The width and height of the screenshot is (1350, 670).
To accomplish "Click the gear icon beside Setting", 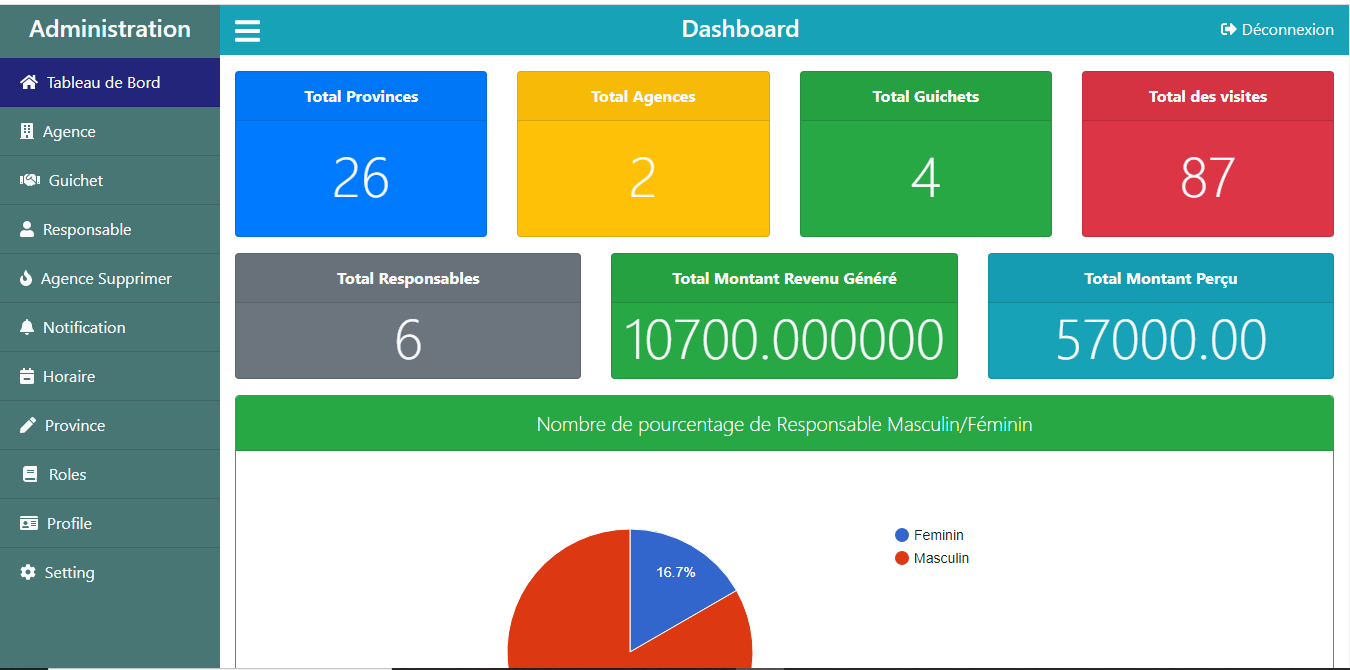I will pos(28,572).
